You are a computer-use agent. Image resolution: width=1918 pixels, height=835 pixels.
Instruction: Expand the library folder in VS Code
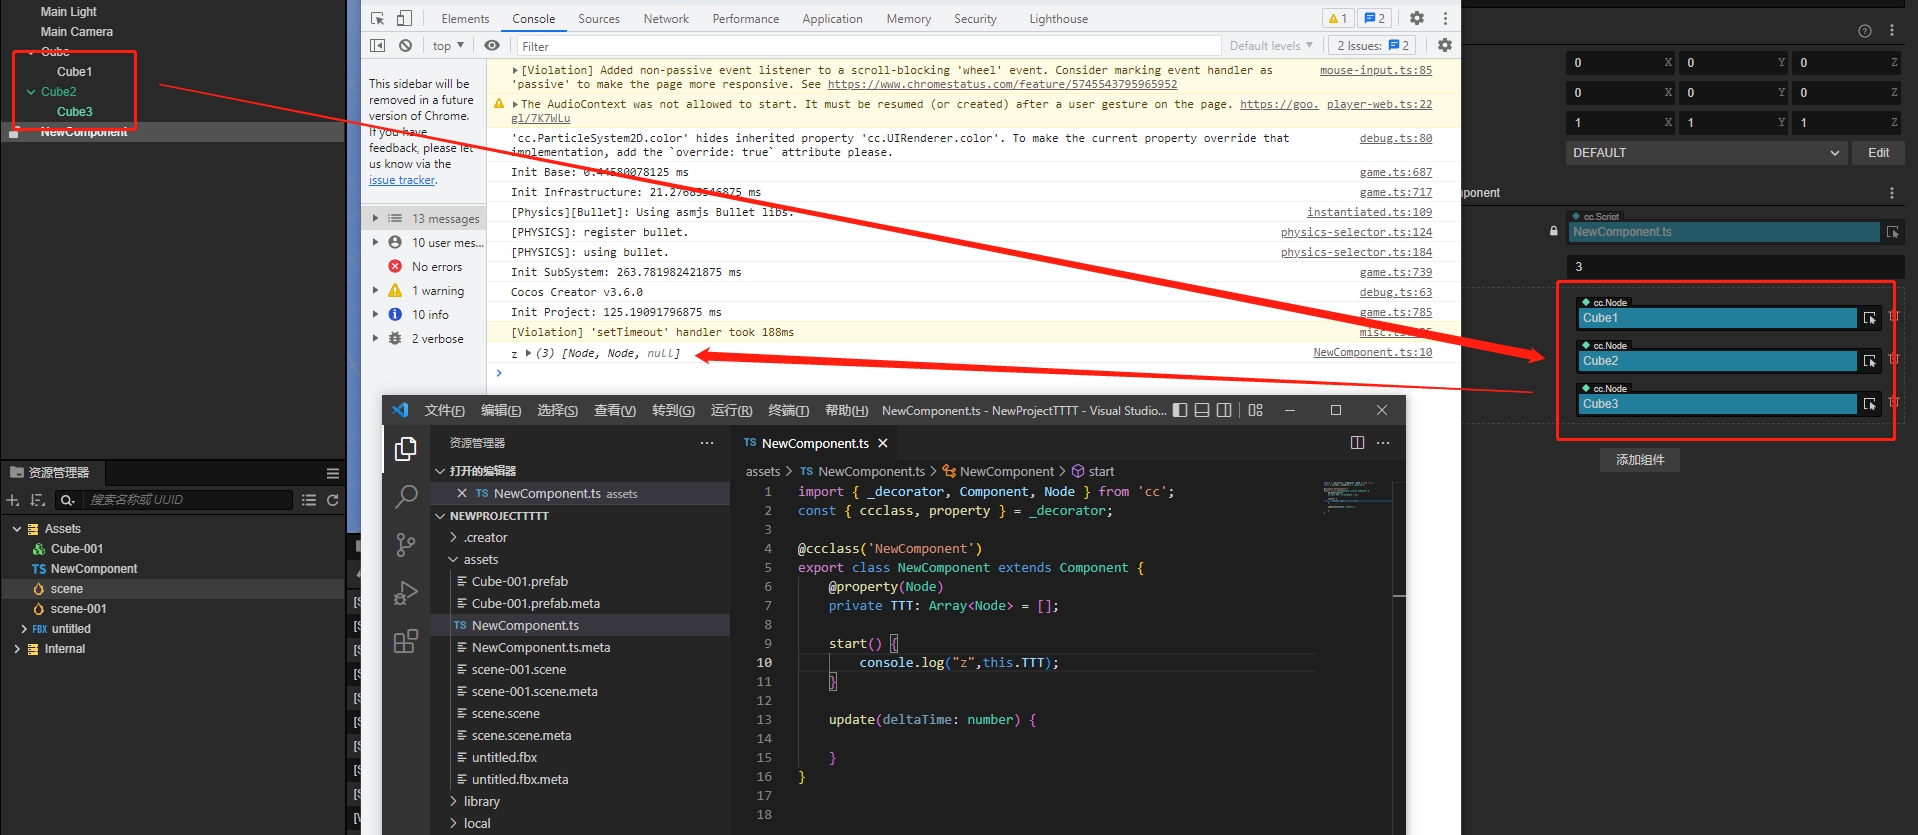click(x=453, y=801)
